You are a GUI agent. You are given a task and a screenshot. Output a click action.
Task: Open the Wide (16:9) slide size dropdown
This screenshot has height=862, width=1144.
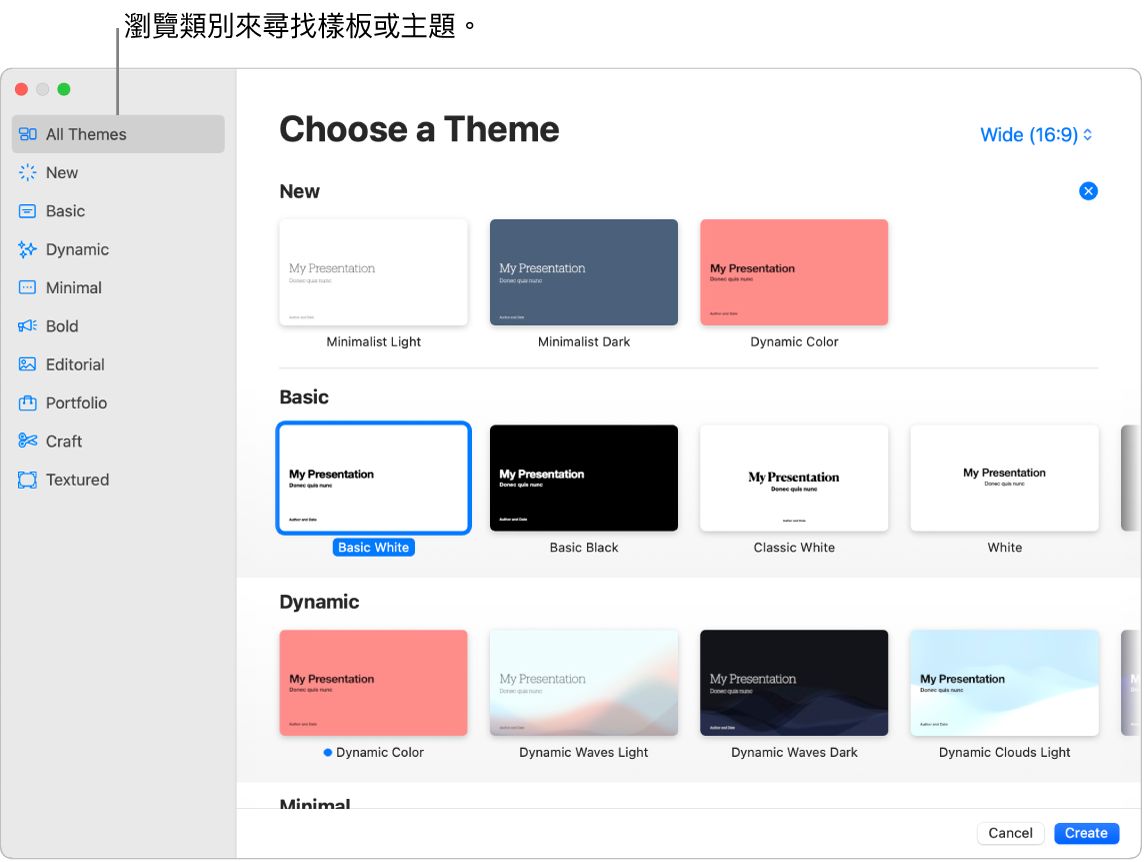point(1036,134)
